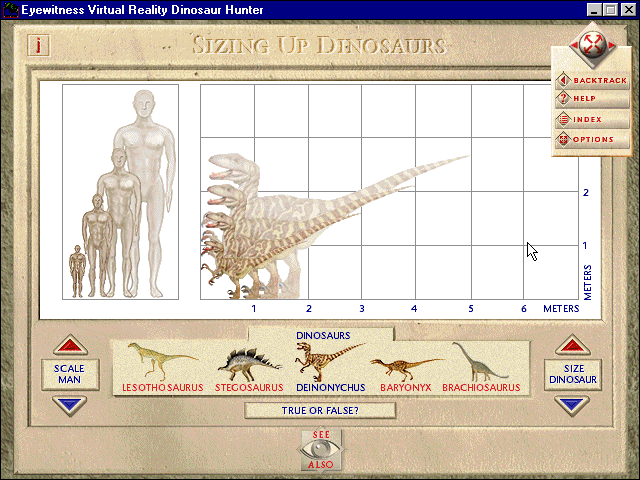
Task: Click the app icon in title bar
Action: point(10,10)
